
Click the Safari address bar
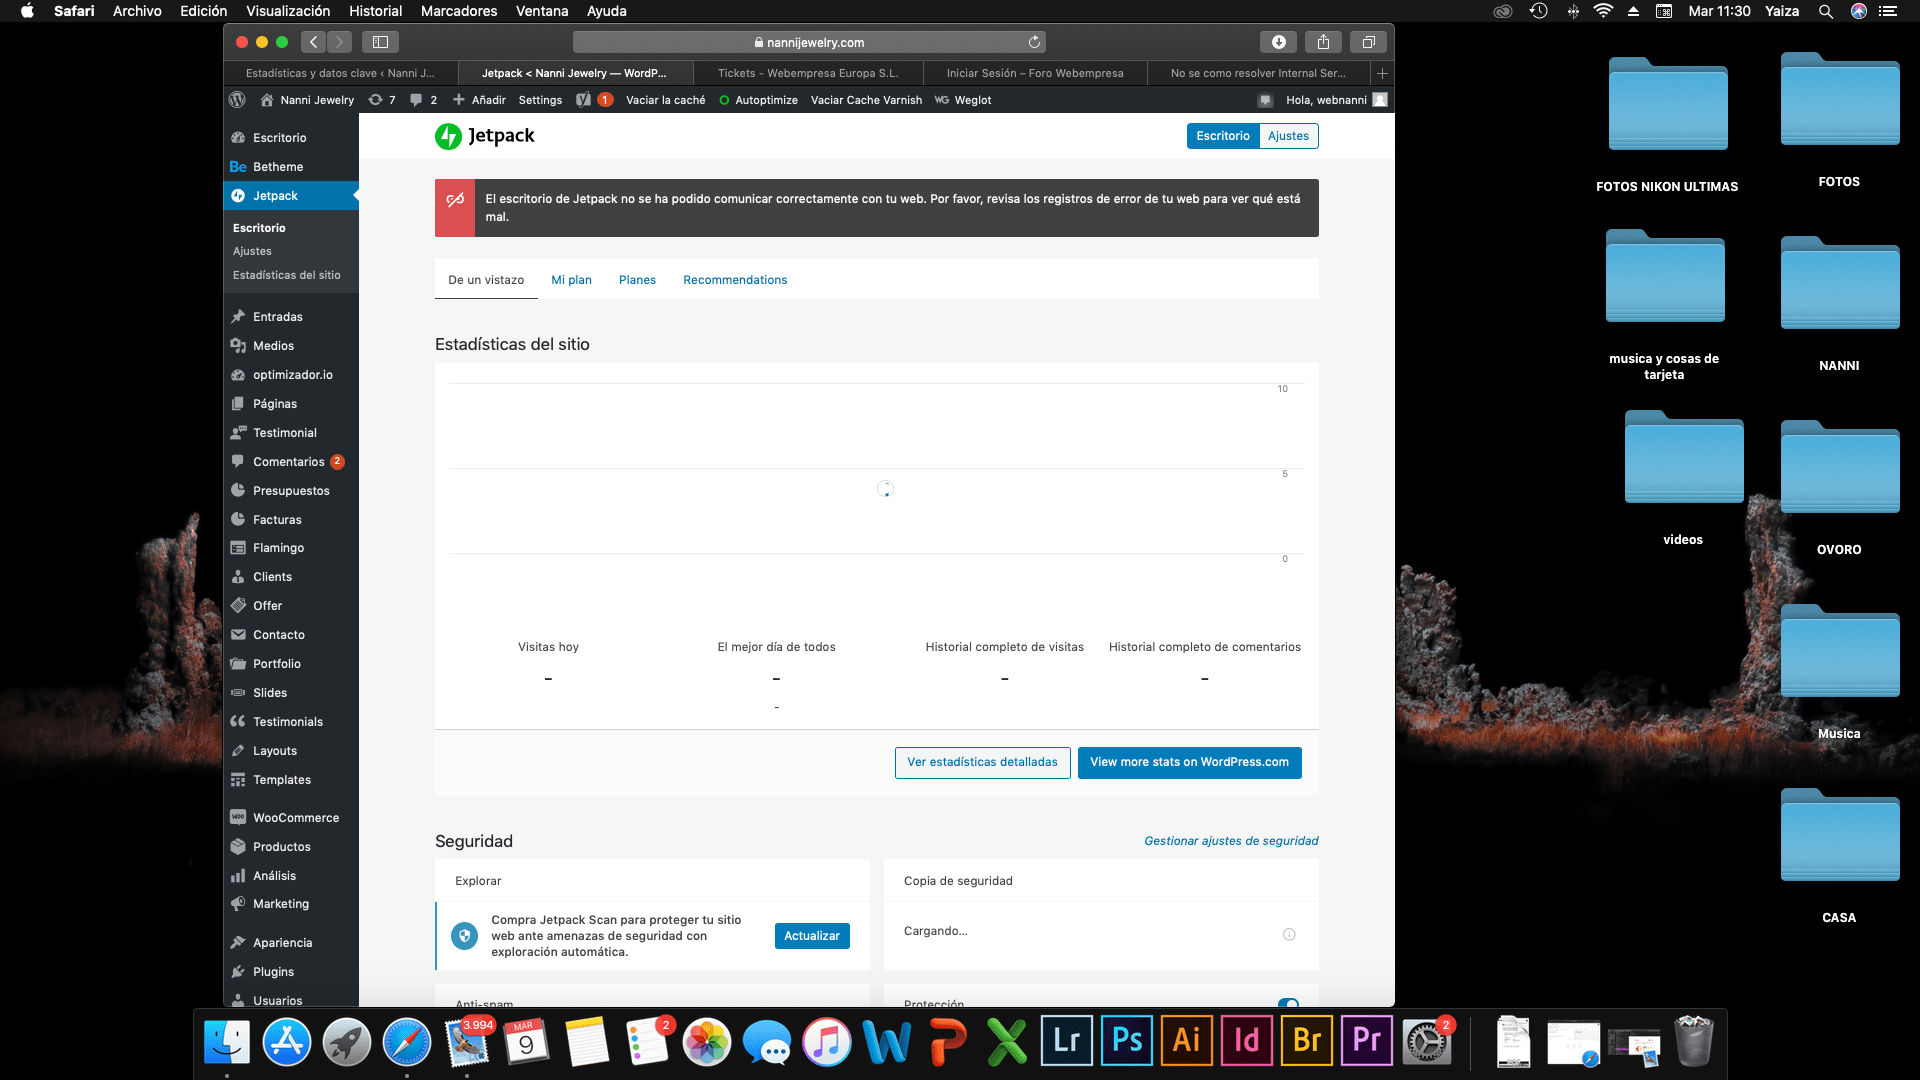pos(809,42)
